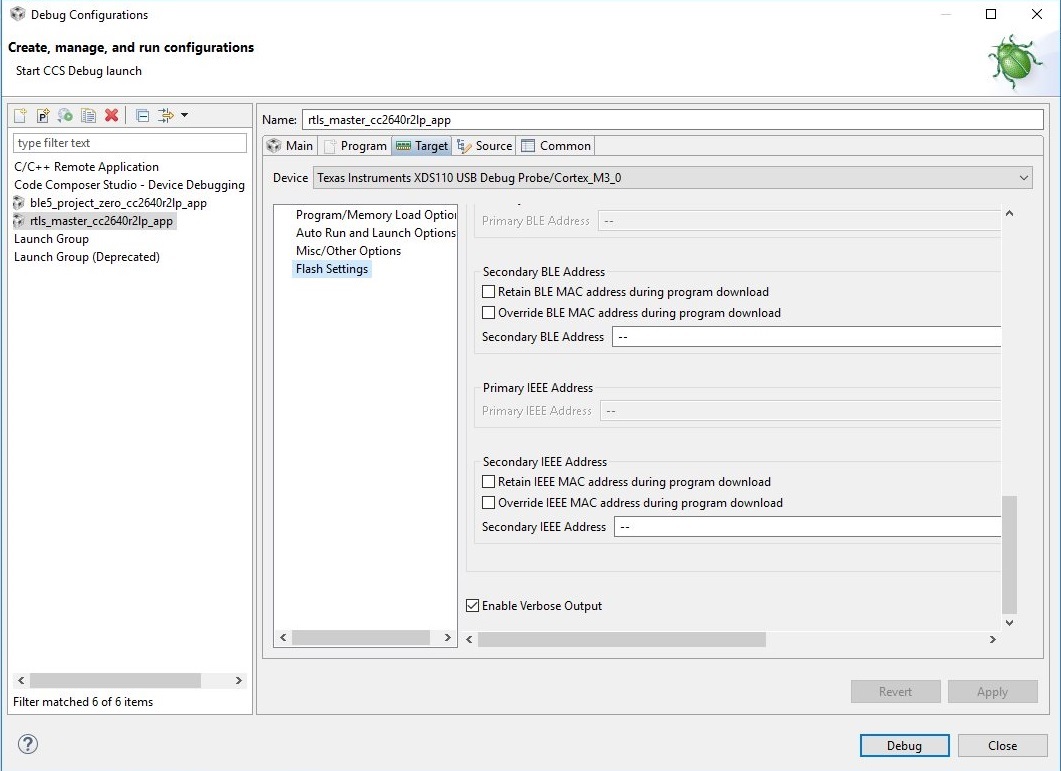Click settings panel scroll left arrow
This screenshot has height=771, width=1061.
470,639
